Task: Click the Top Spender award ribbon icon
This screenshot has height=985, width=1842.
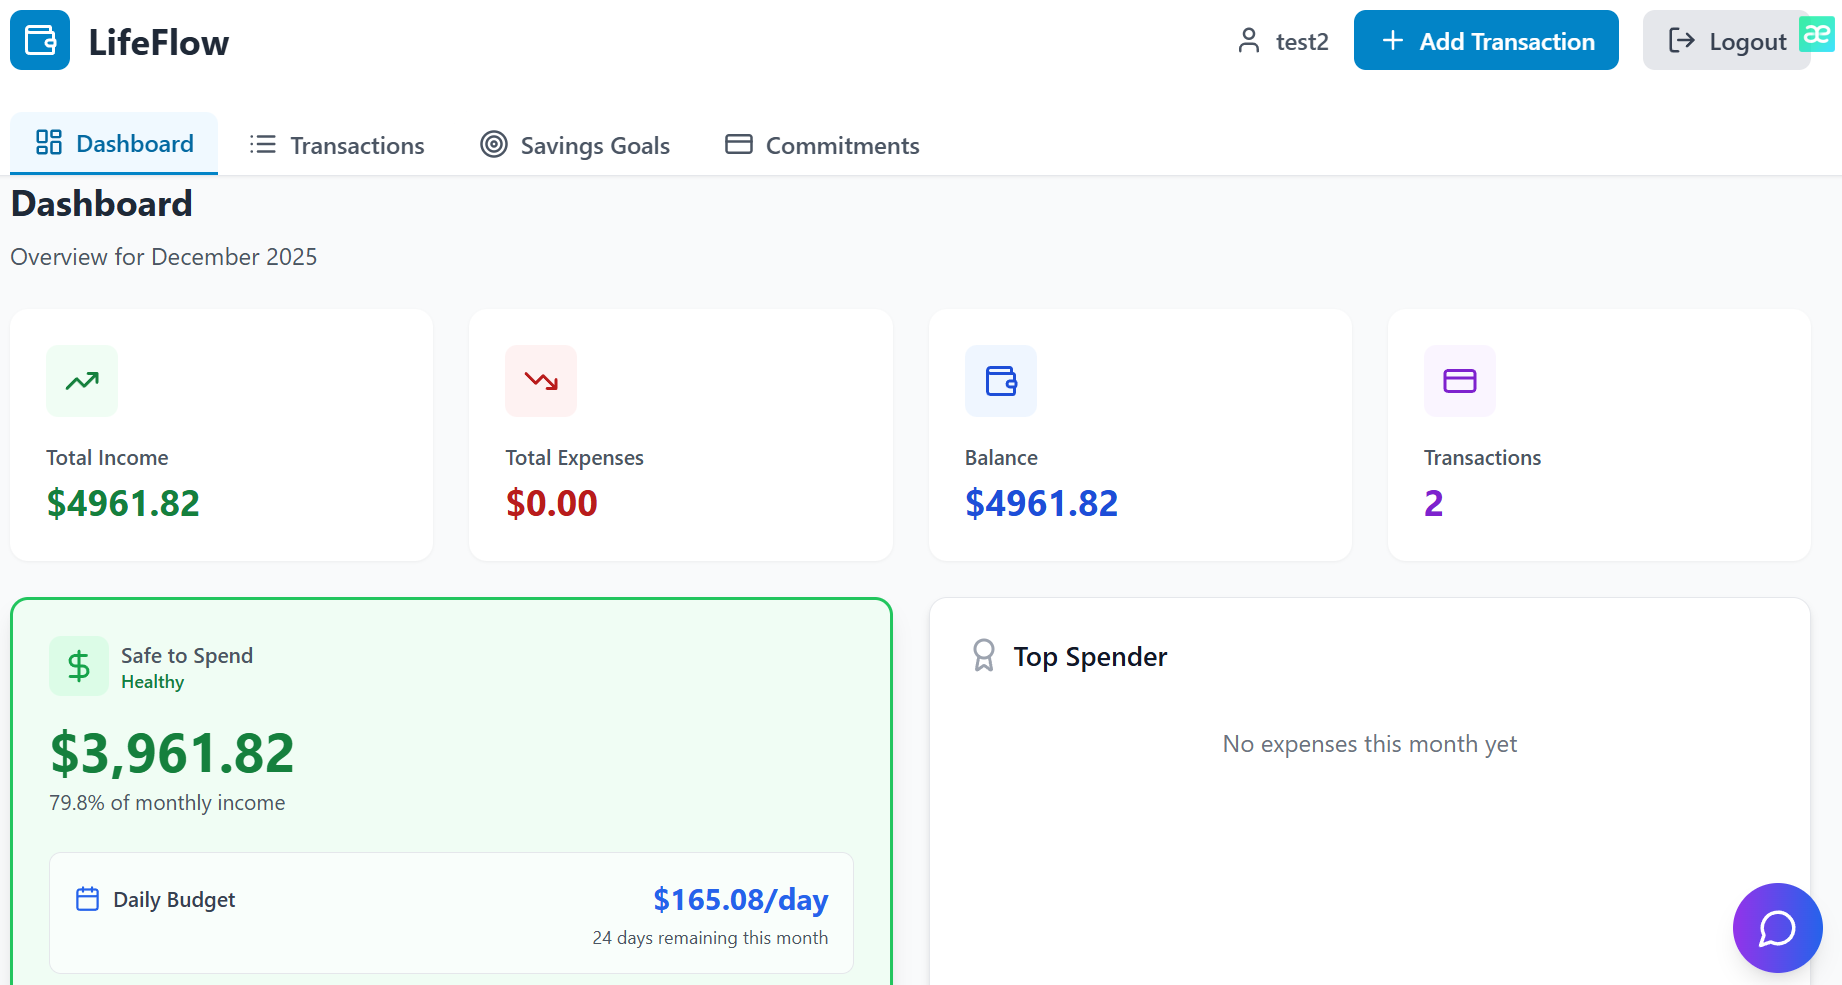Action: point(984,656)
